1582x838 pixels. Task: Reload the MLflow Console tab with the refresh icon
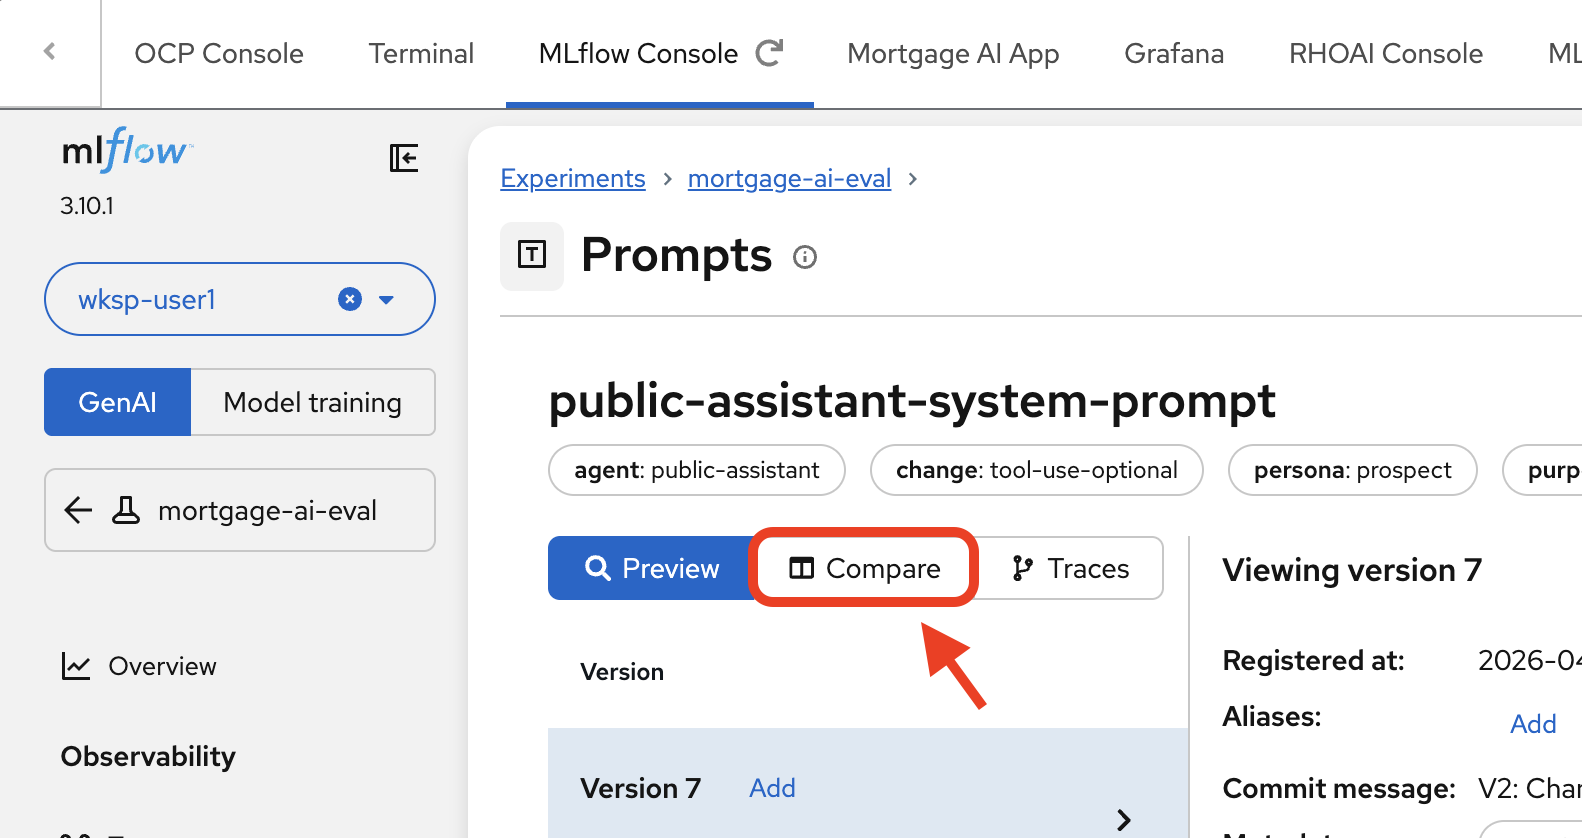[x=769, y=53]
